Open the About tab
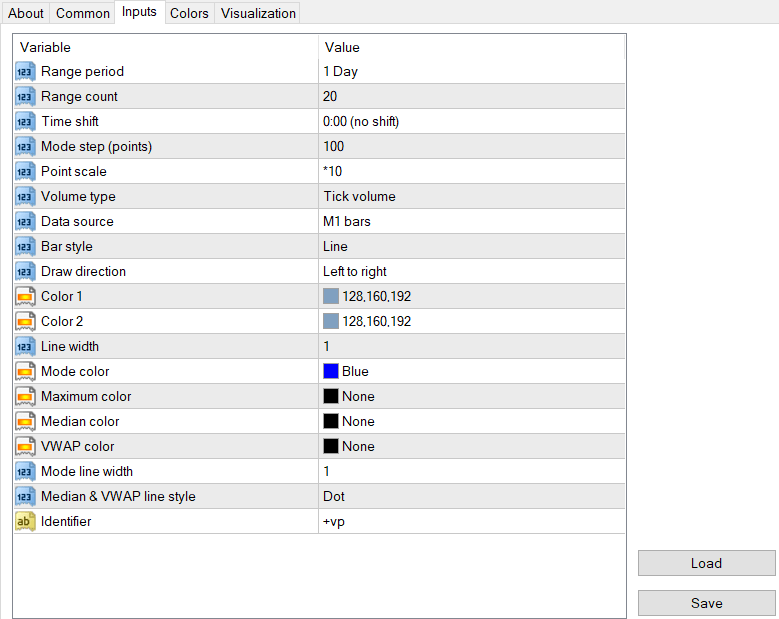 tap(25, 13)
